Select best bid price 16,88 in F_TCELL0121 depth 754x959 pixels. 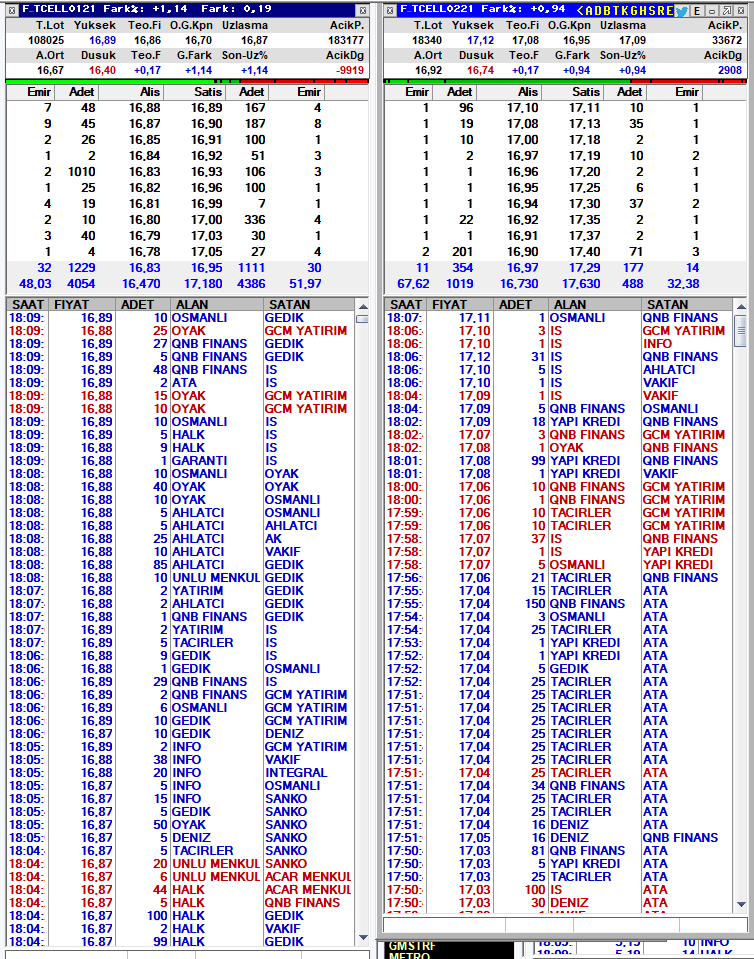coord(145,108)
